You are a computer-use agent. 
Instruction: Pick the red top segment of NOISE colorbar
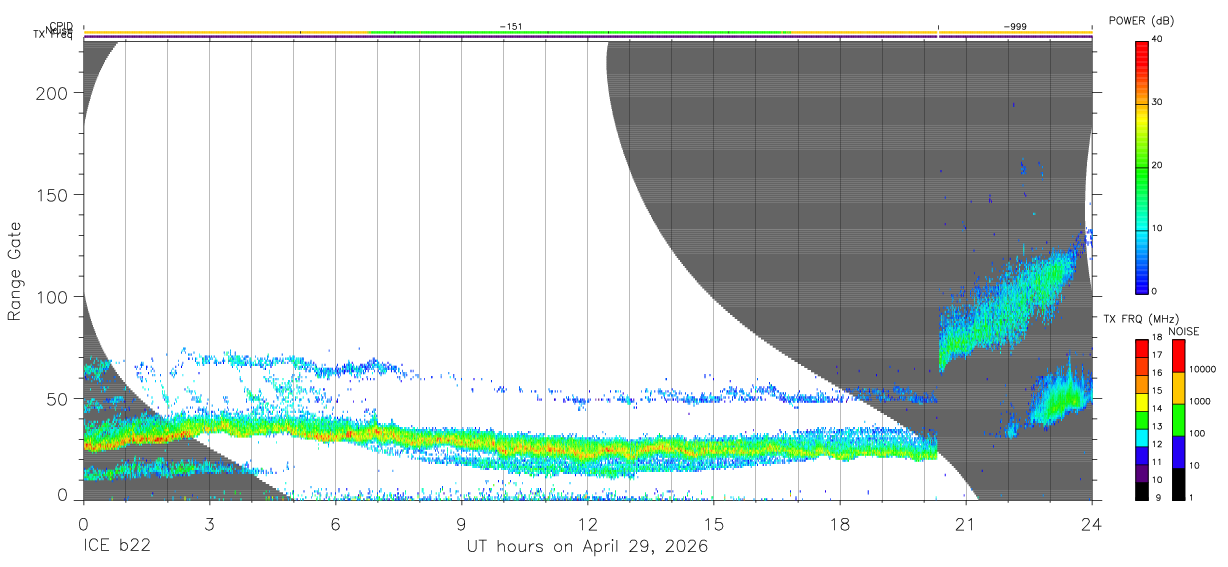click(x=1178, y=356)
